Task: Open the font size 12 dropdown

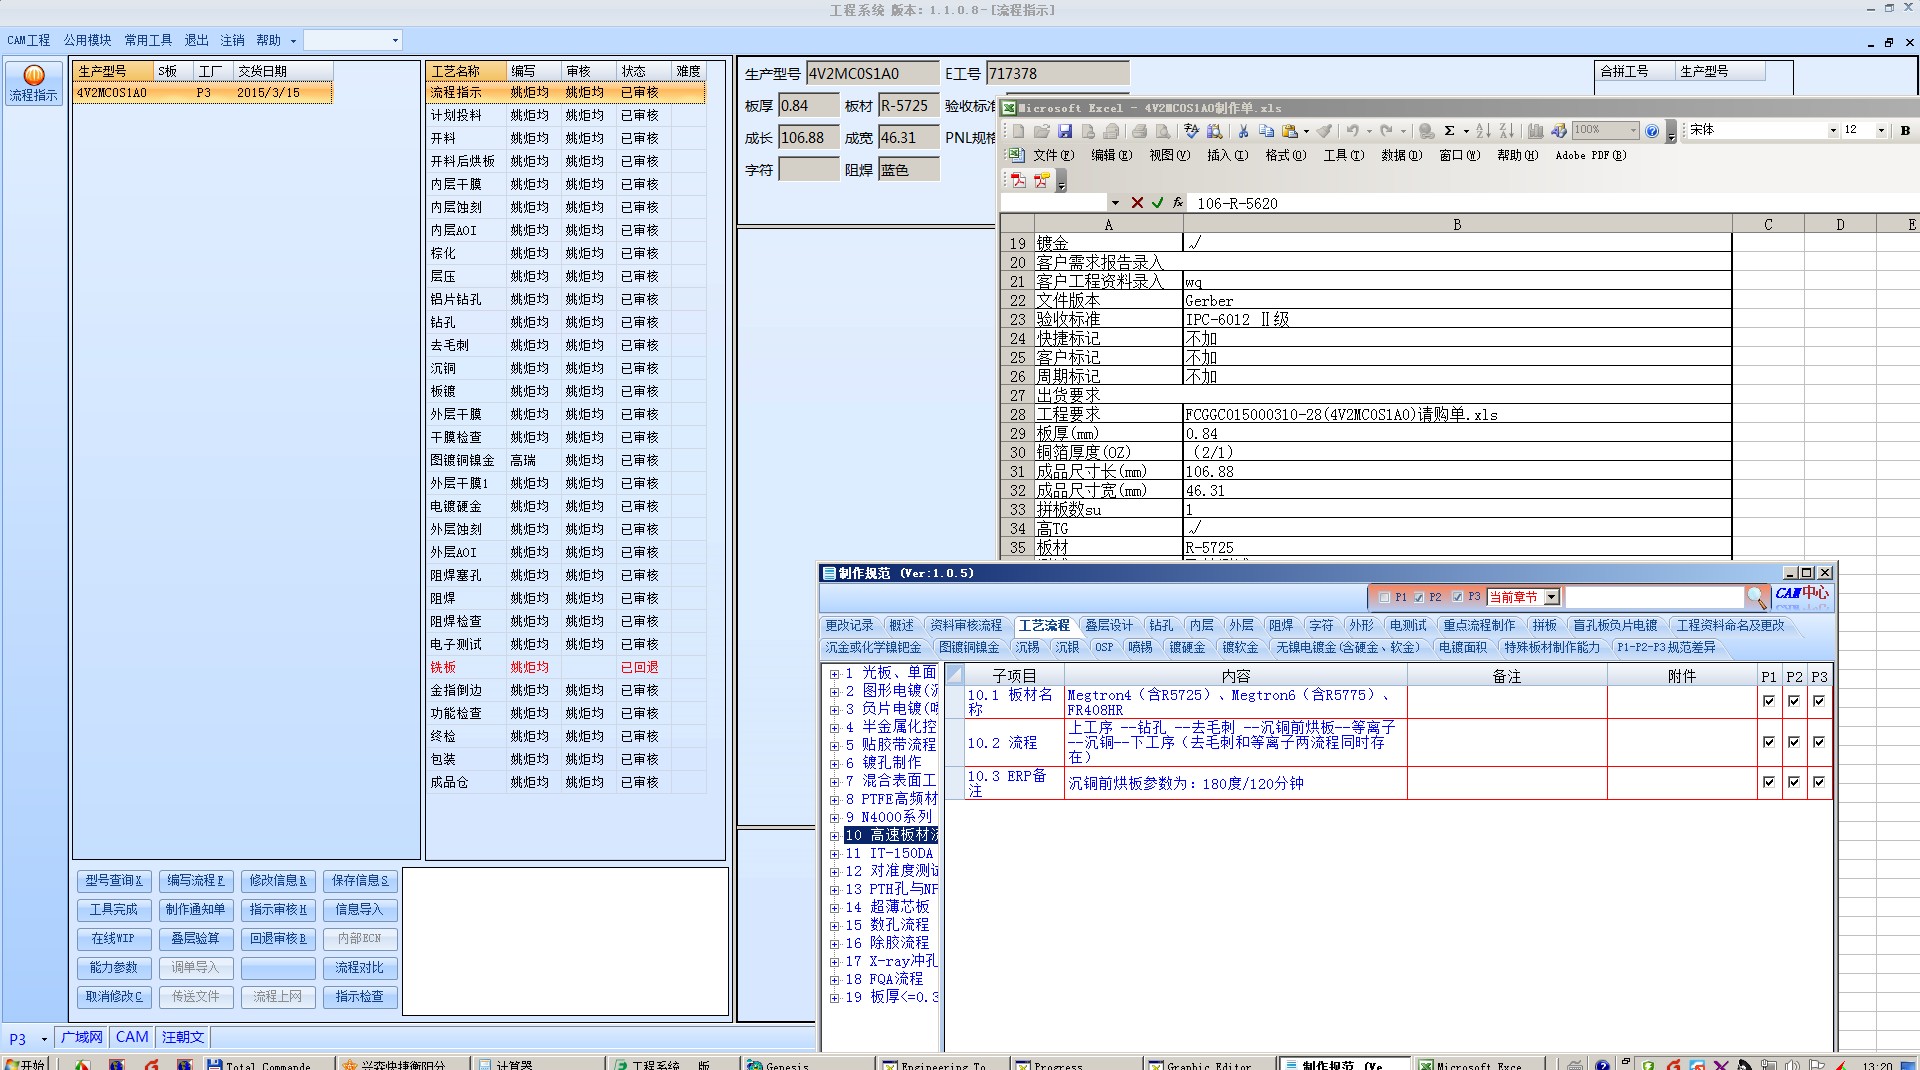Action: [1881, 130]
